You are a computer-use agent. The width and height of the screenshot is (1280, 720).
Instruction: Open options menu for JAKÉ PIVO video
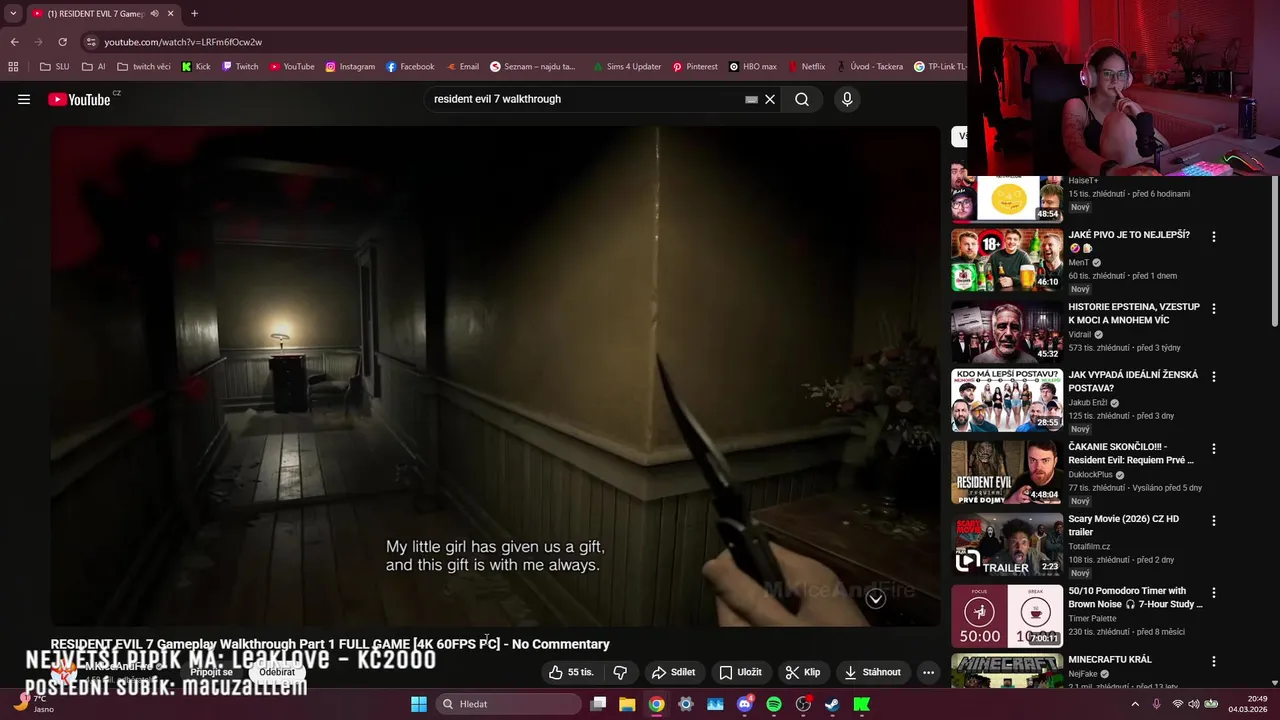coord(1214,237)
